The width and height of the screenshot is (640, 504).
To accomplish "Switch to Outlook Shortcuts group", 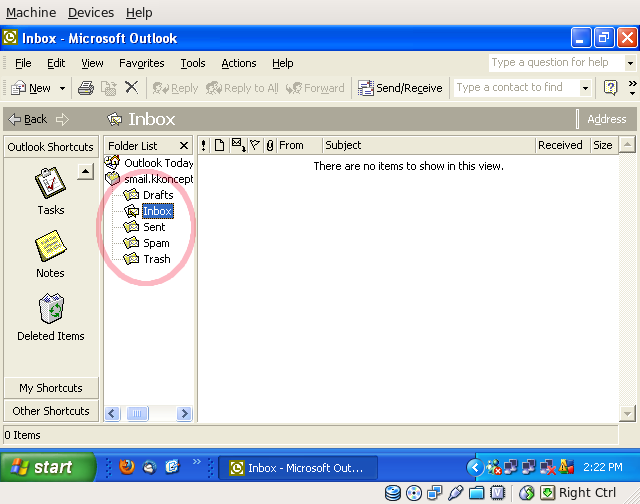I will tap(51, 147).
